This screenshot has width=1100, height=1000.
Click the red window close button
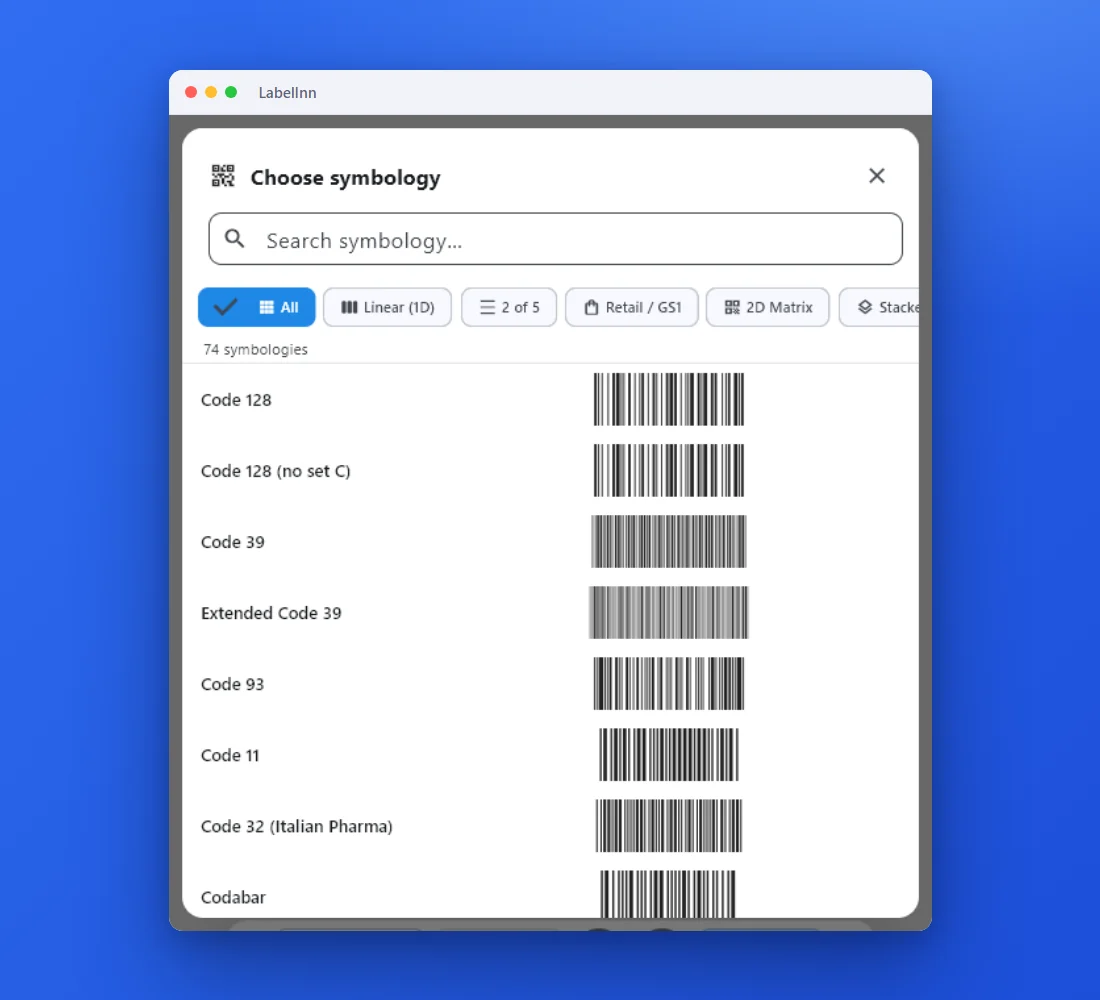[x=191, y=93]
